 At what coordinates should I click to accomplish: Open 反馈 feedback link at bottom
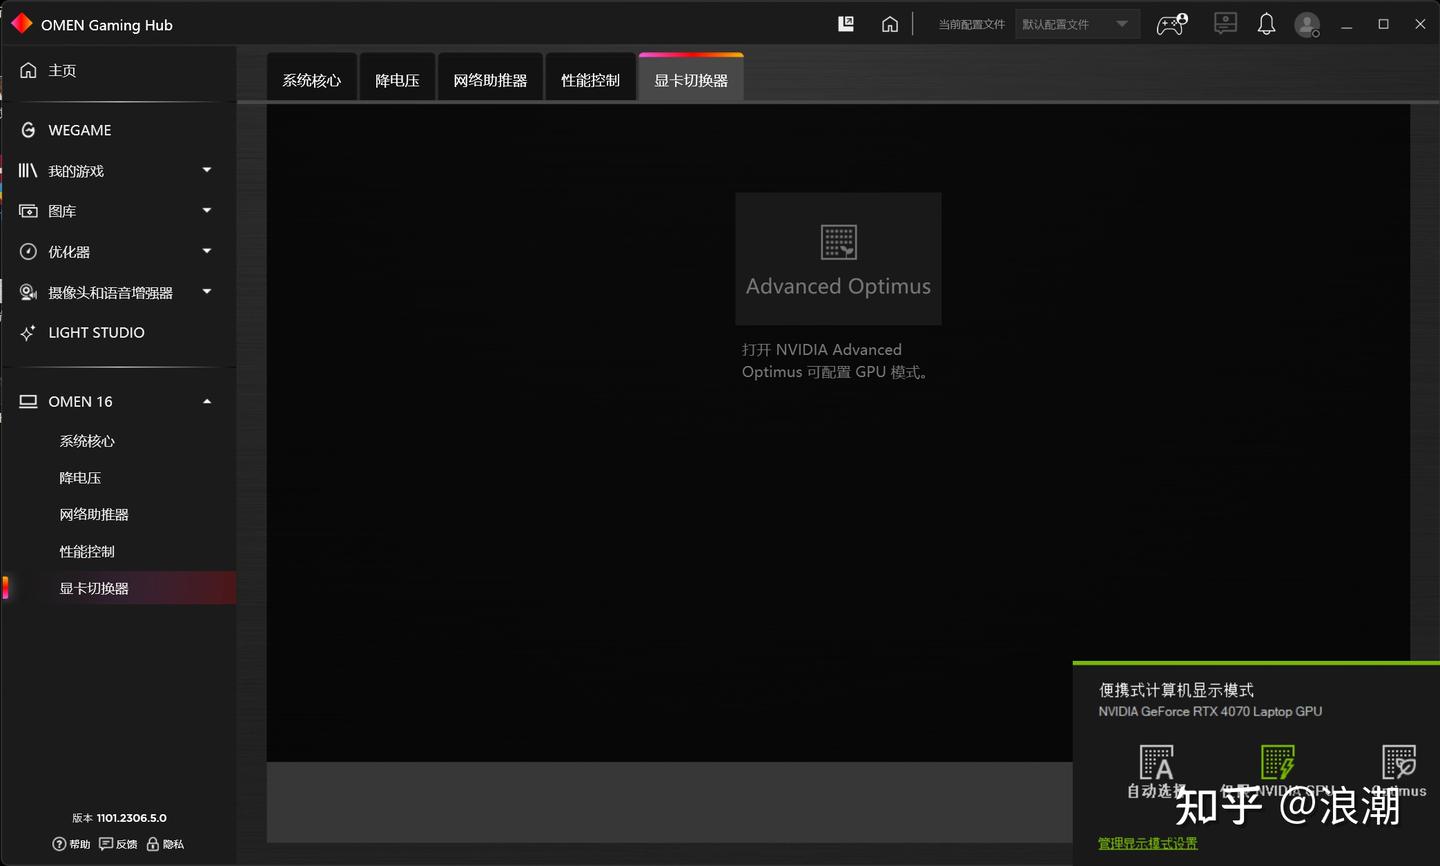pyautogui.click(x=118, y=844)
